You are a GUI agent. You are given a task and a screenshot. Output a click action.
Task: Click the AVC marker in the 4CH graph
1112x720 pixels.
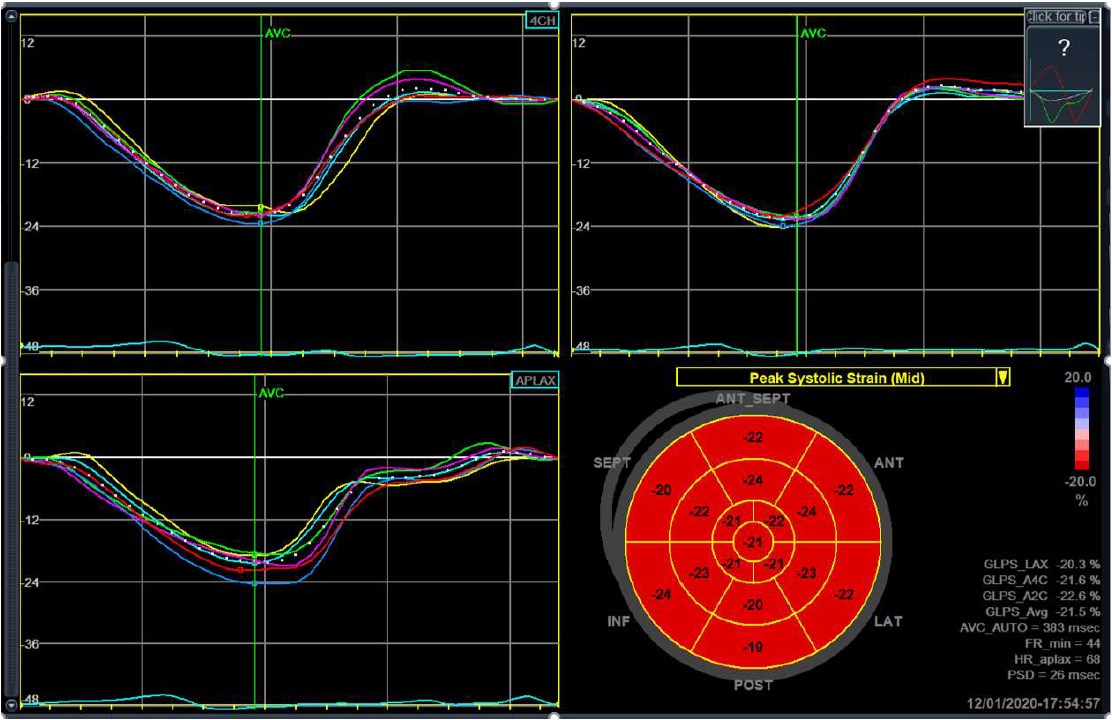pyautogui.click(x=277, y=33)
